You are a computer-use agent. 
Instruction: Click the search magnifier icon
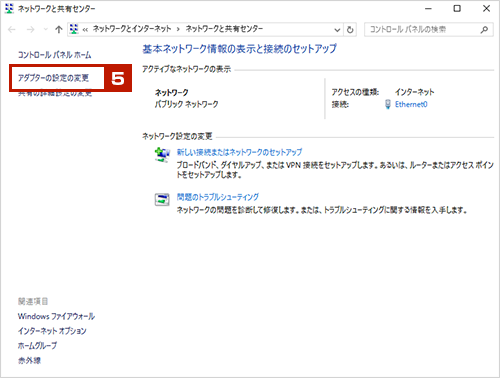(x=484, y=30)
